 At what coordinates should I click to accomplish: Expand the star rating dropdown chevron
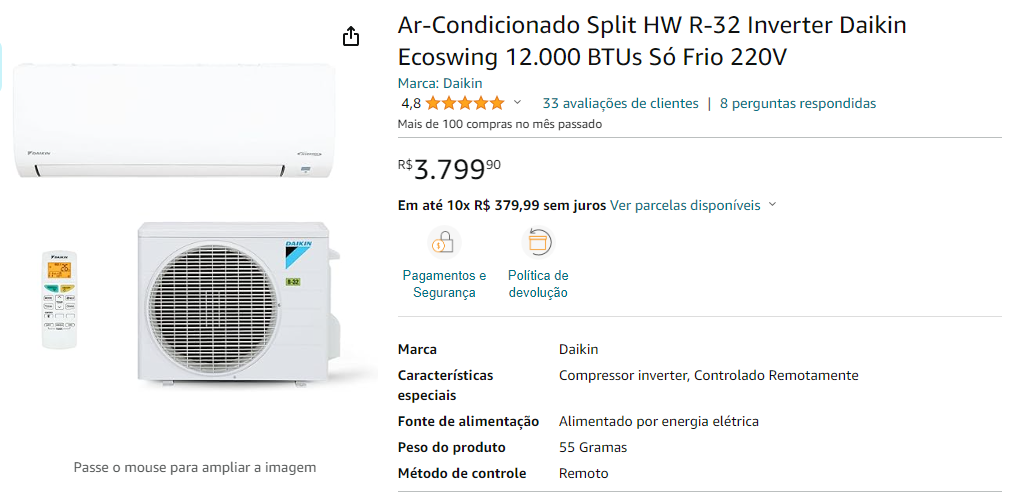[517, 102]
